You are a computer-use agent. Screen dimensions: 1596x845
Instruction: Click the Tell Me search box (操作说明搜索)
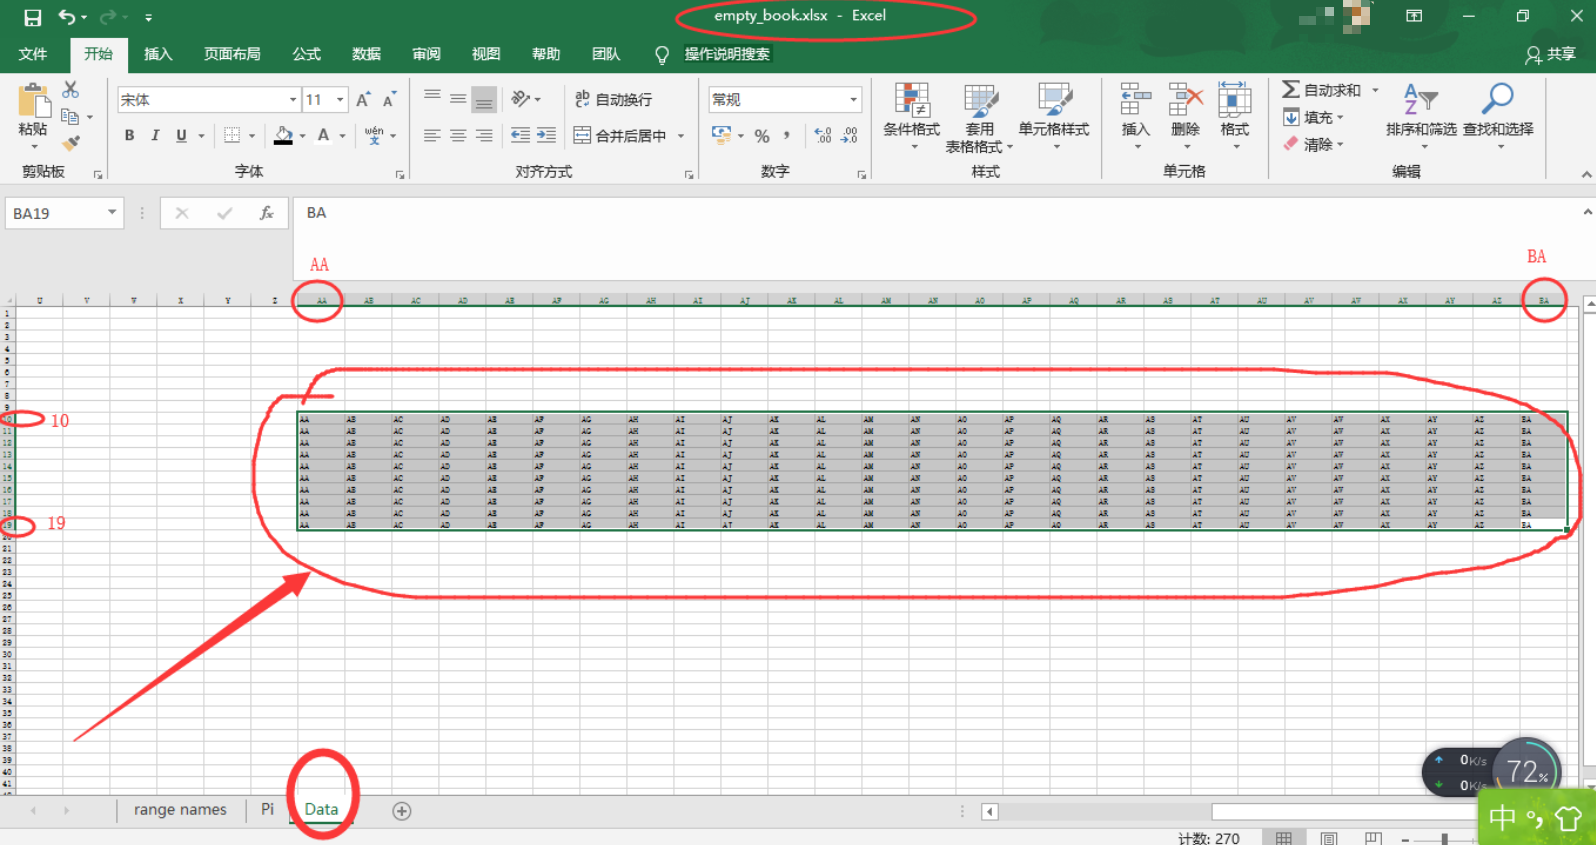[727, 54]
